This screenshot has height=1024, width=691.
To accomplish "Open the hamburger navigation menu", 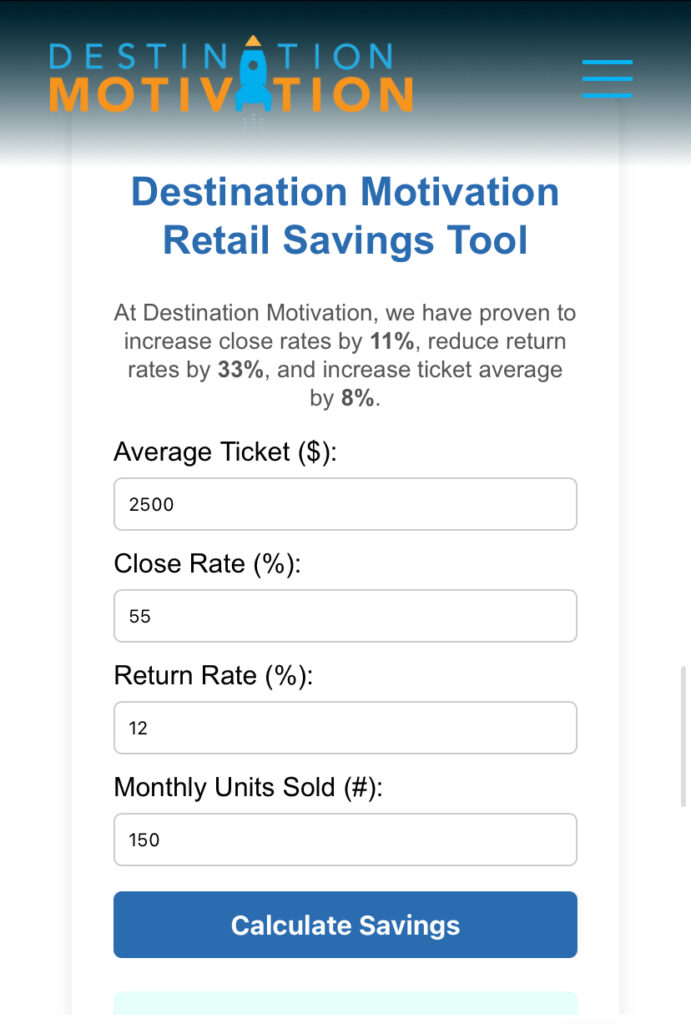I will point(607,78).
